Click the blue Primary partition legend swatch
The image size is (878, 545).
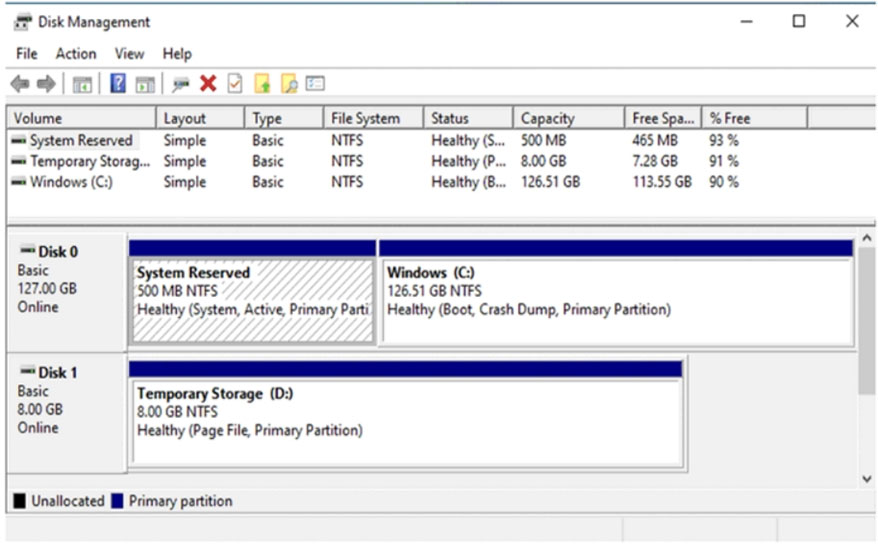coord(117,501)
